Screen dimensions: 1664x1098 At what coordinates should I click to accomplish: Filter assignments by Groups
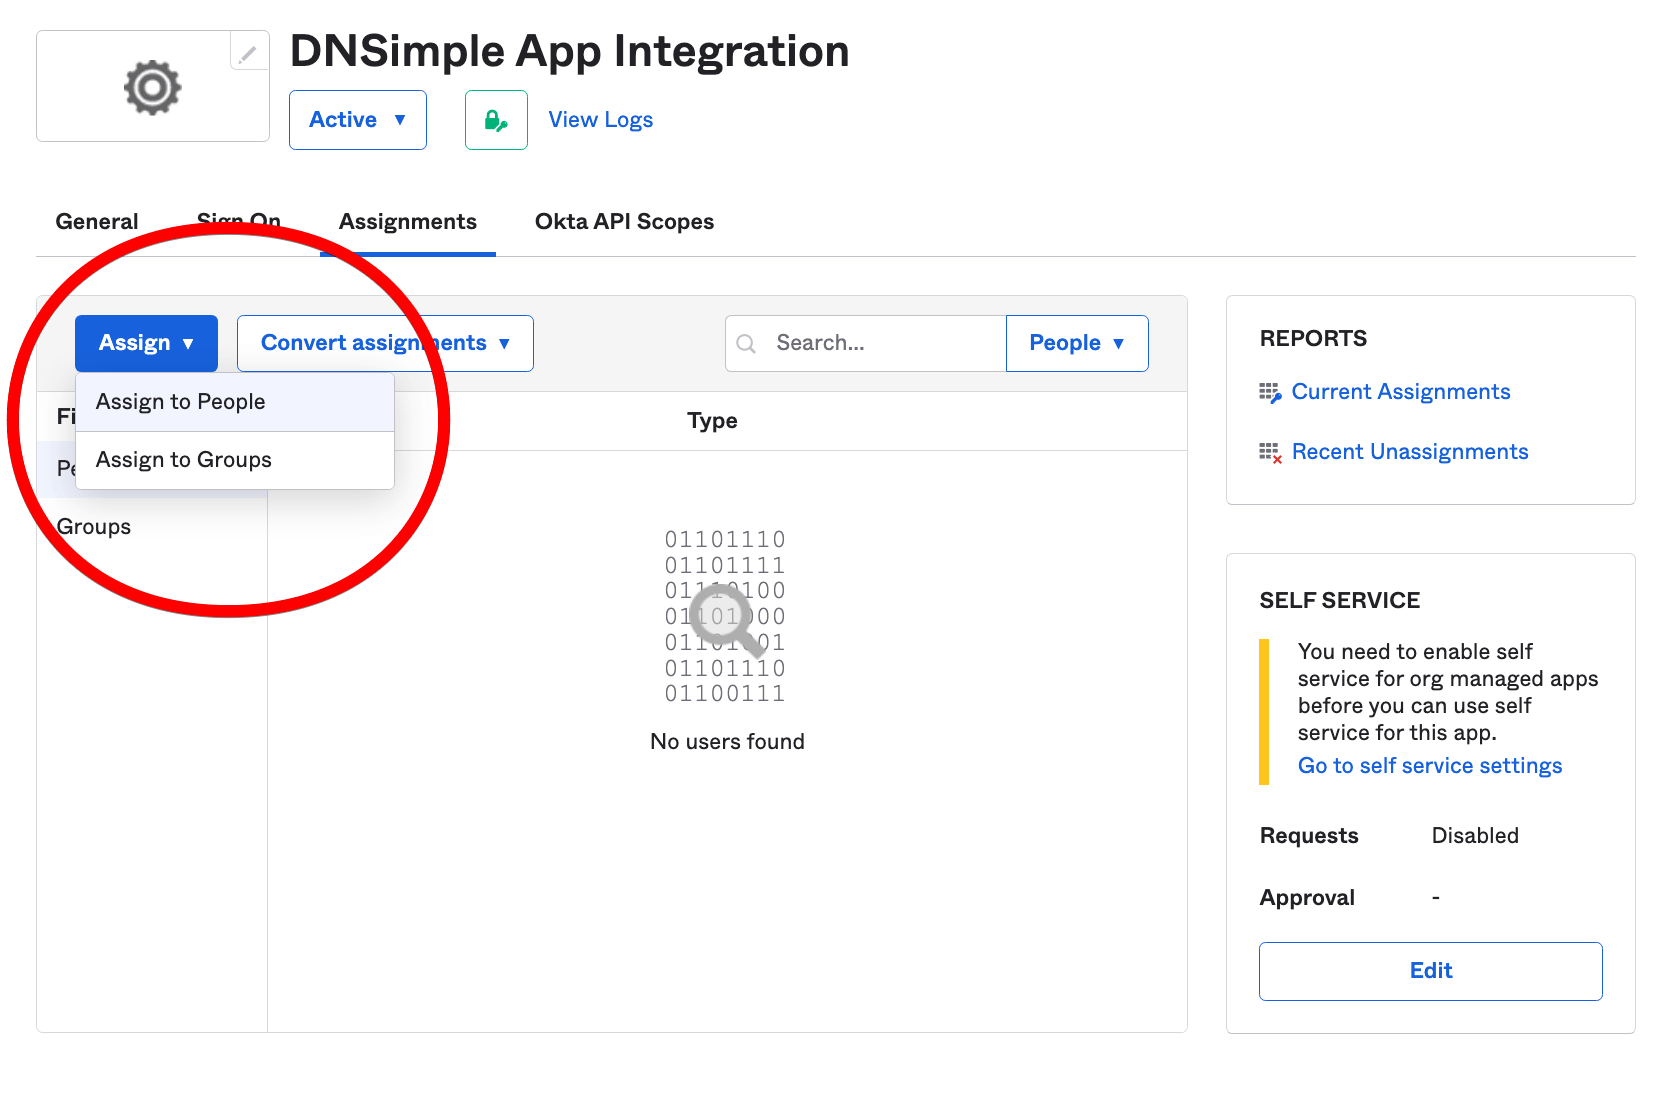coord(94,527)
